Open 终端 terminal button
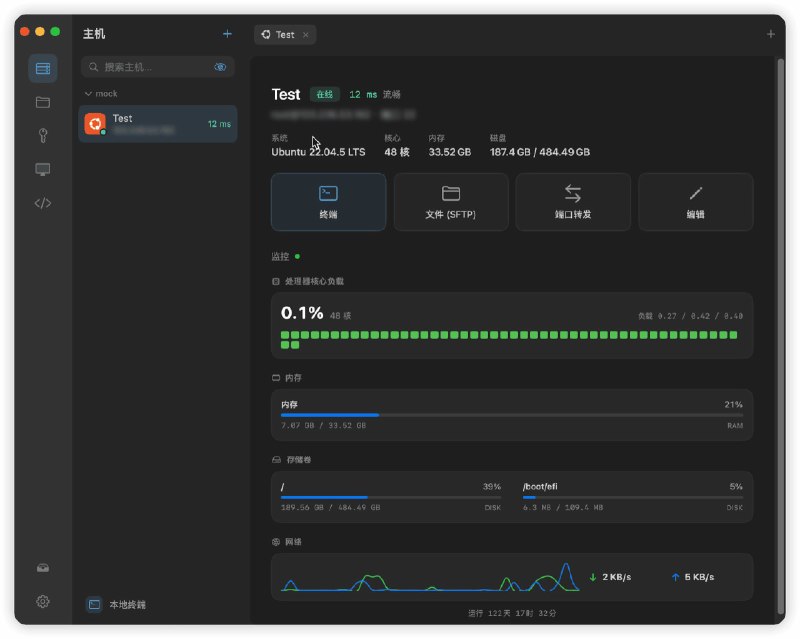The image size is (800, 639). tap(328, 202)
